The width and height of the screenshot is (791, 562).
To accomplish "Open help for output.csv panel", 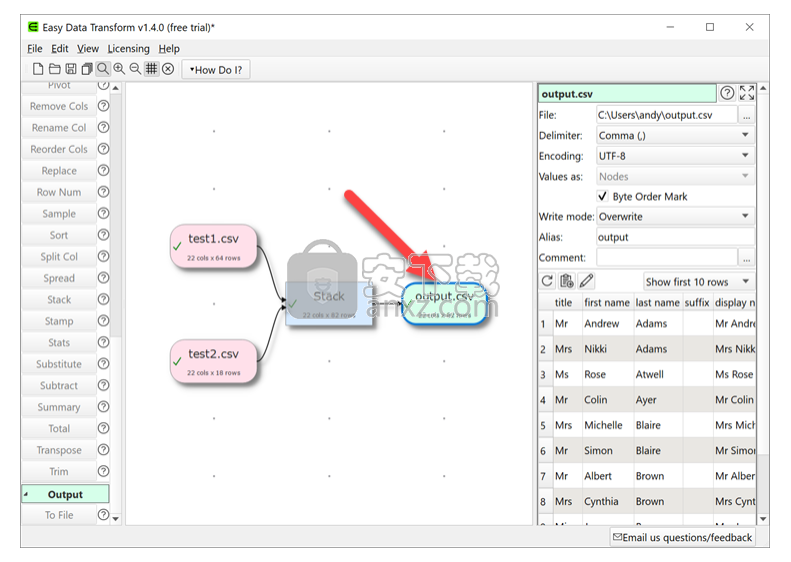I will (727, 93).
